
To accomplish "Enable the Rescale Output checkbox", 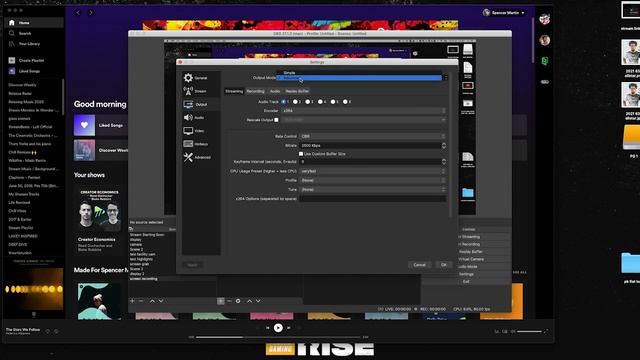I will click(276, 120).
